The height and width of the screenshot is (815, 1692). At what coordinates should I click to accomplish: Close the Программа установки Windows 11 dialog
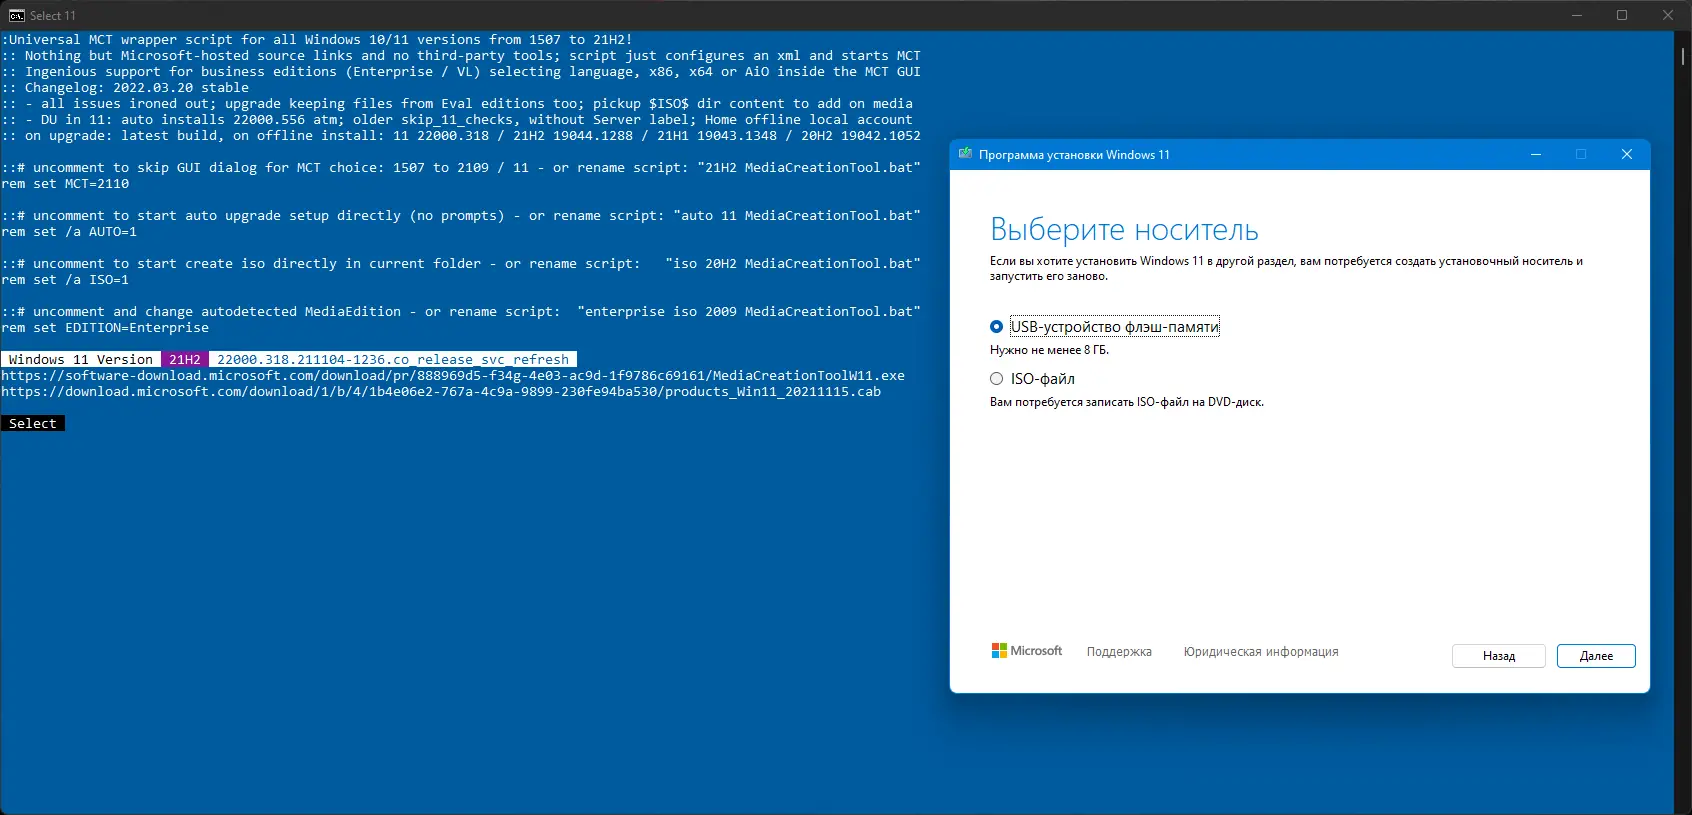pyautogui.click(x=1627, y=154)
